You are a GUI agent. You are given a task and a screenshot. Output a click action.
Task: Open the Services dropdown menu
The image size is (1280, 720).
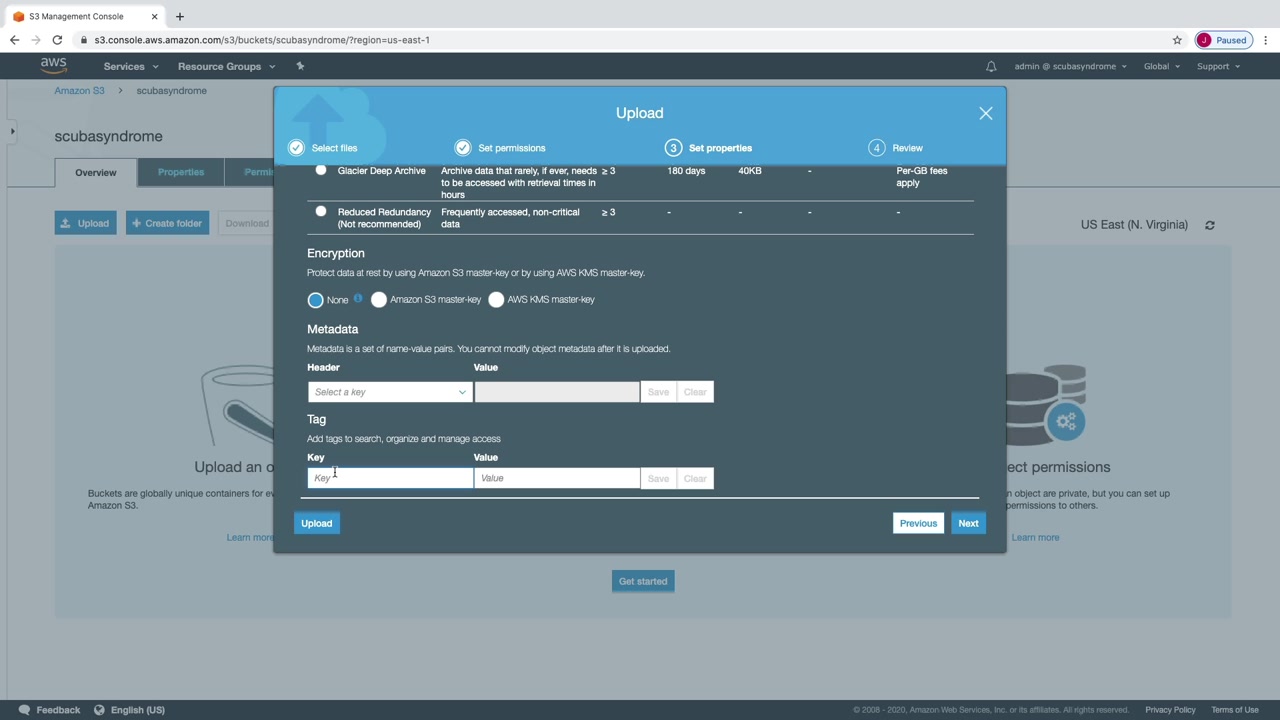pos(131,66)
